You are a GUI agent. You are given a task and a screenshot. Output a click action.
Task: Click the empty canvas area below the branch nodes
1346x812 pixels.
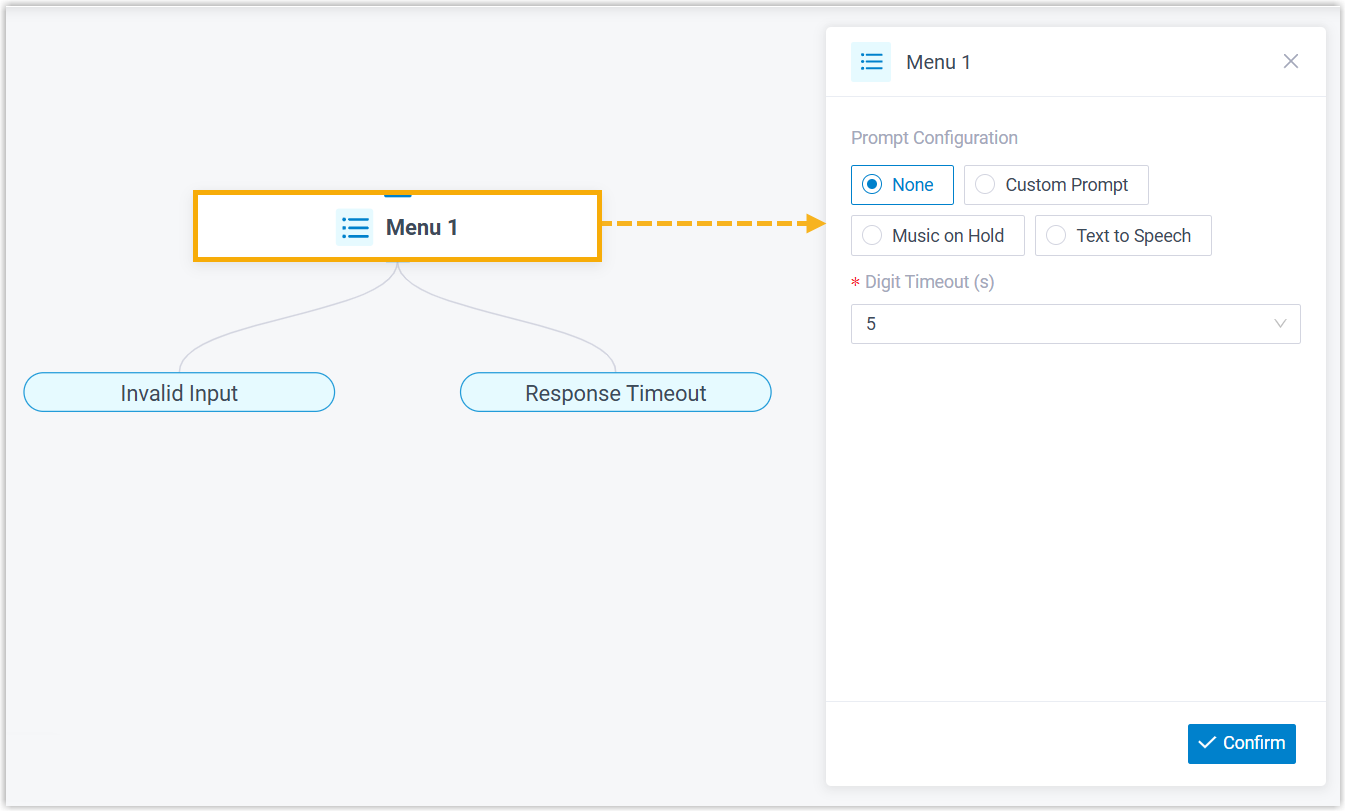coord(400,600)
